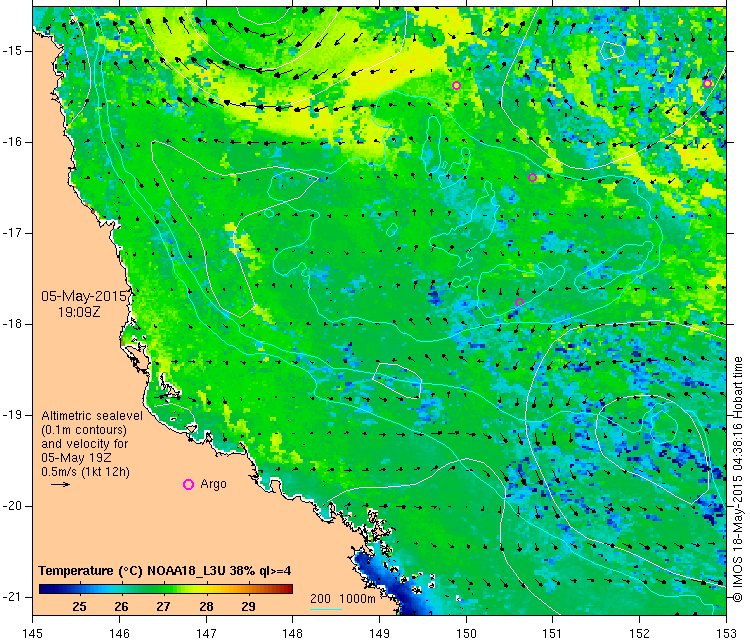Click the "05-May 19Z" legend text
Viewport: 750px width, 640px height.
coord(76,457)
